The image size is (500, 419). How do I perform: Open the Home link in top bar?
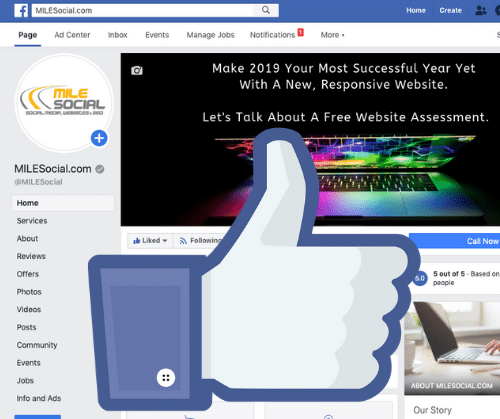pyautogui.click(x=416, y=10)
